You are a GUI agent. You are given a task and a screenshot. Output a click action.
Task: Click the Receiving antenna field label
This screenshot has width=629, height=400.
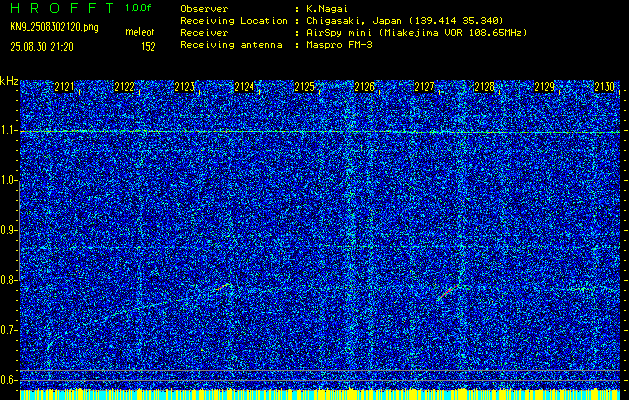231,45
